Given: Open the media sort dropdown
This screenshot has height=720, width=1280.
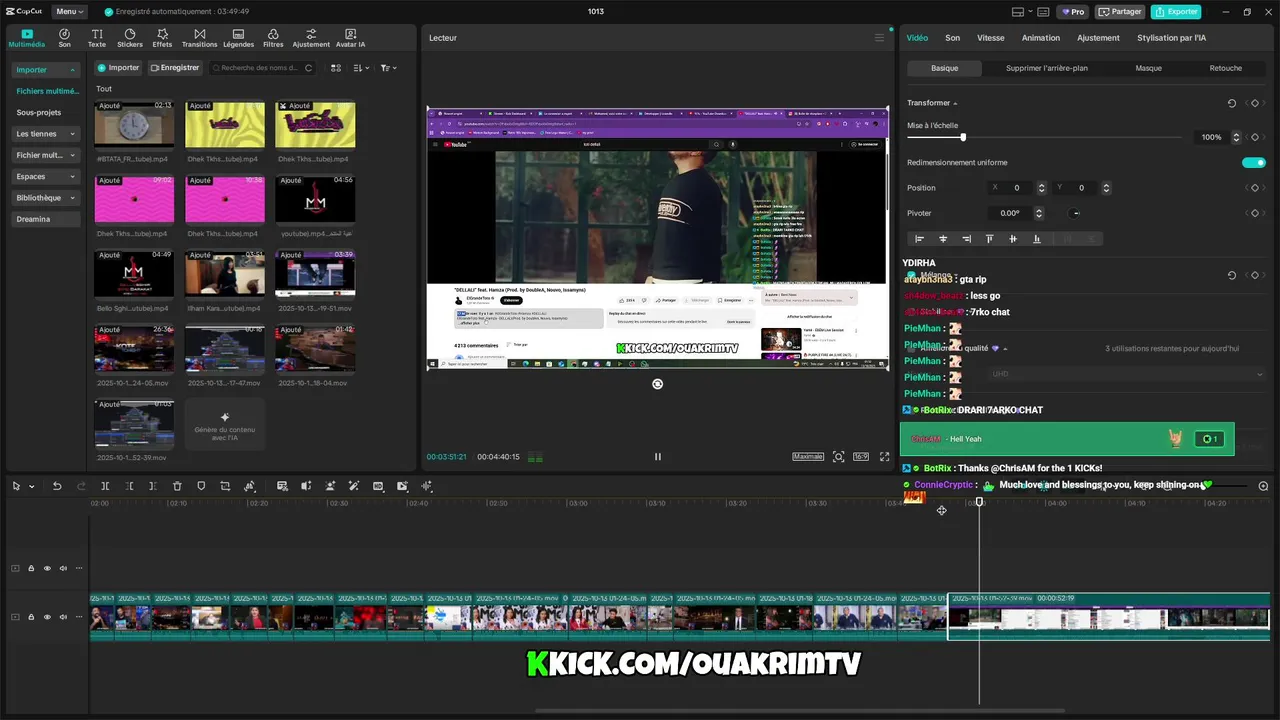Looking at the screenshot, I should (x=362, y=68).
